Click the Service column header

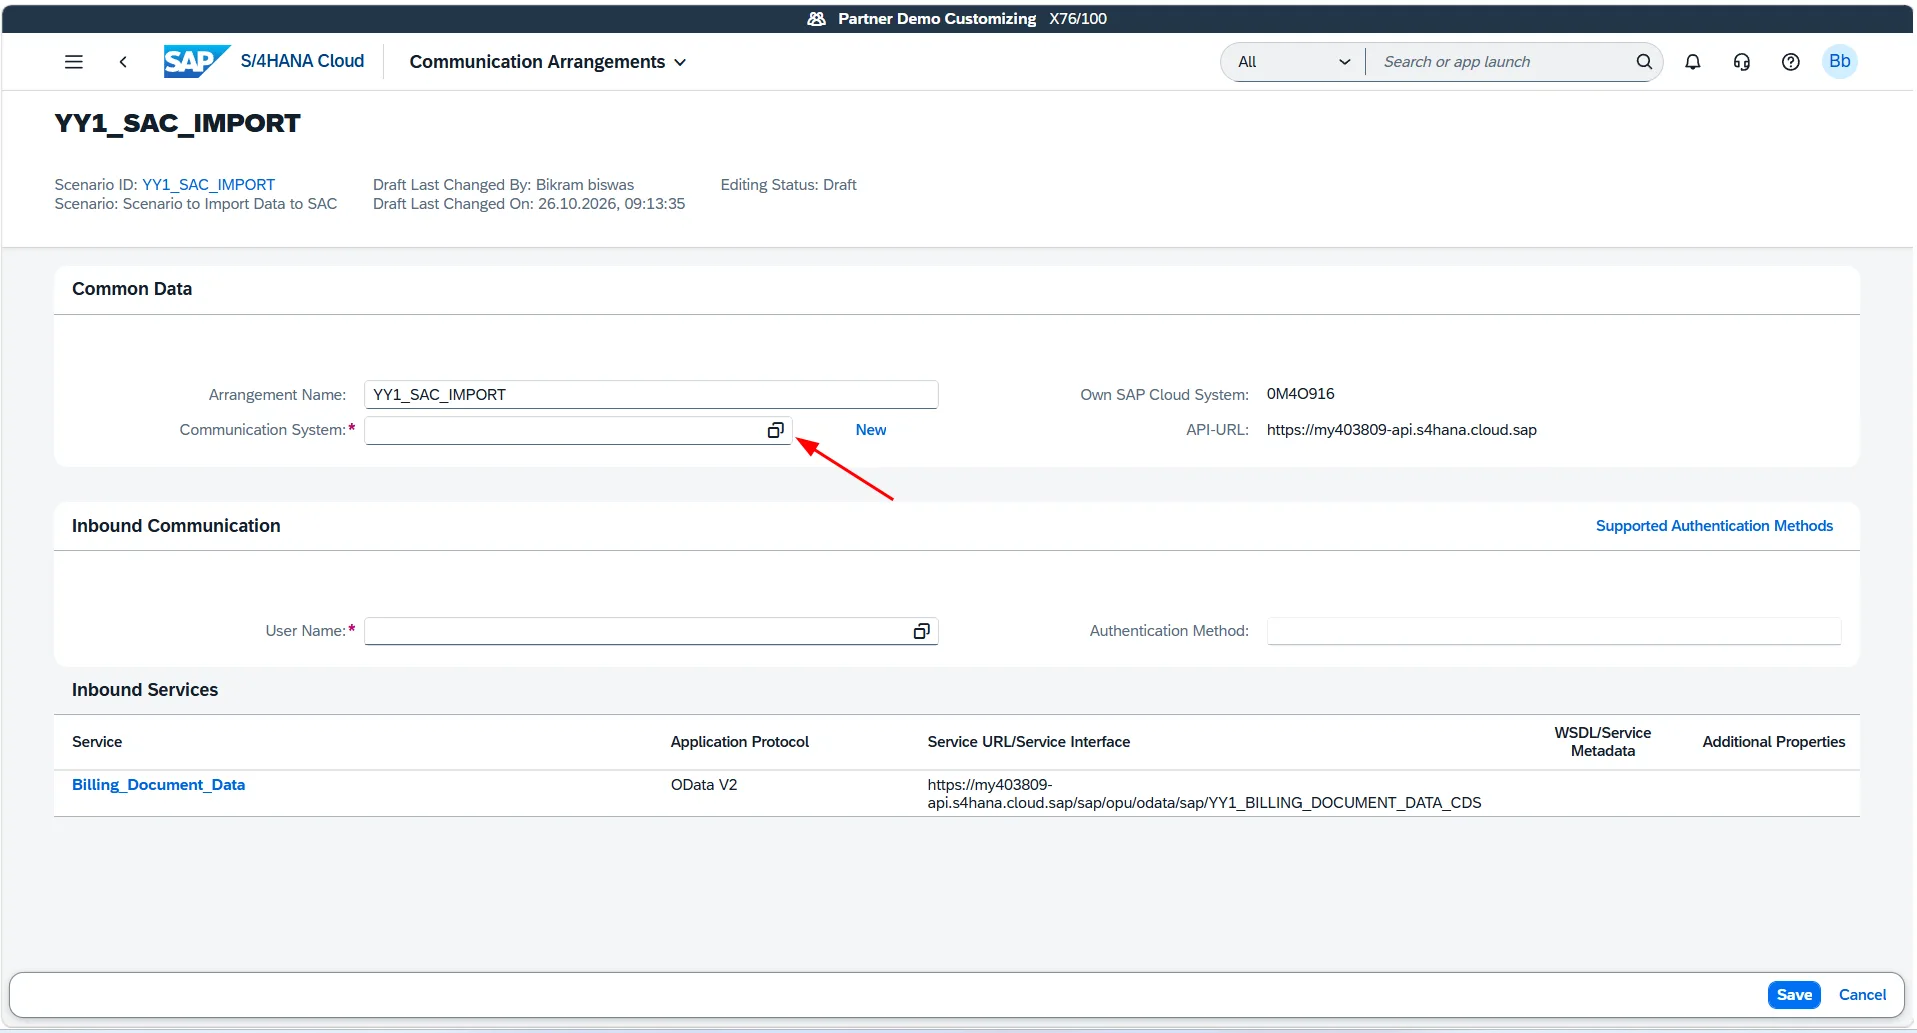tap(97, 742)
